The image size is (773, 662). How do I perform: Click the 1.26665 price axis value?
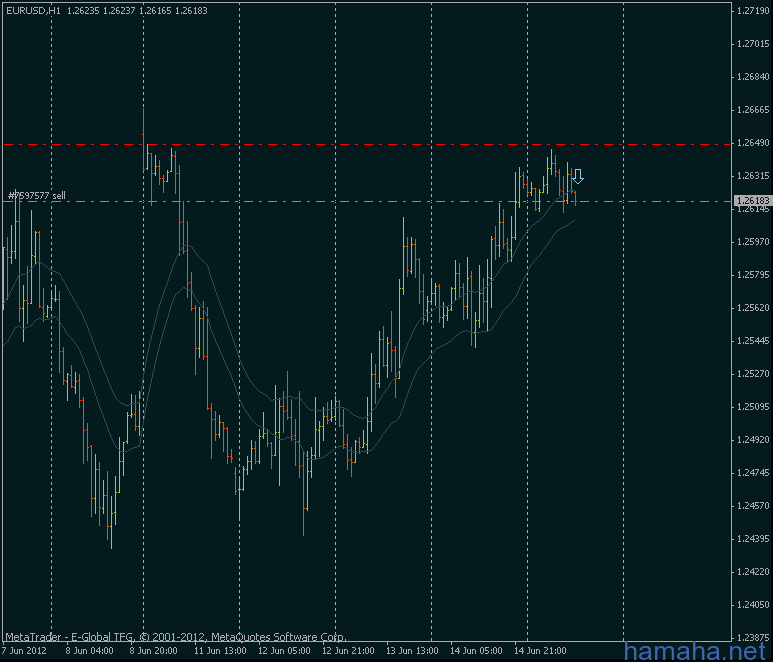coord(753,110)
